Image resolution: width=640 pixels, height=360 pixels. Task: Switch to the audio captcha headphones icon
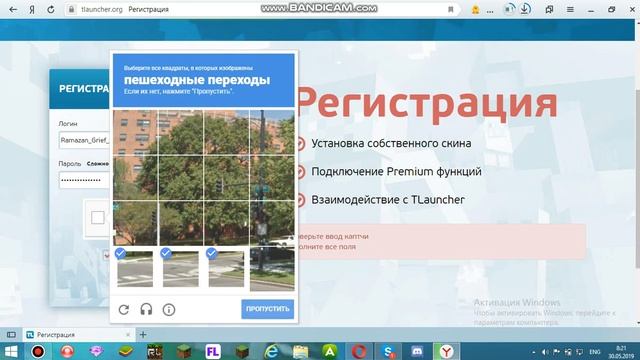click(x=146, y=309)
